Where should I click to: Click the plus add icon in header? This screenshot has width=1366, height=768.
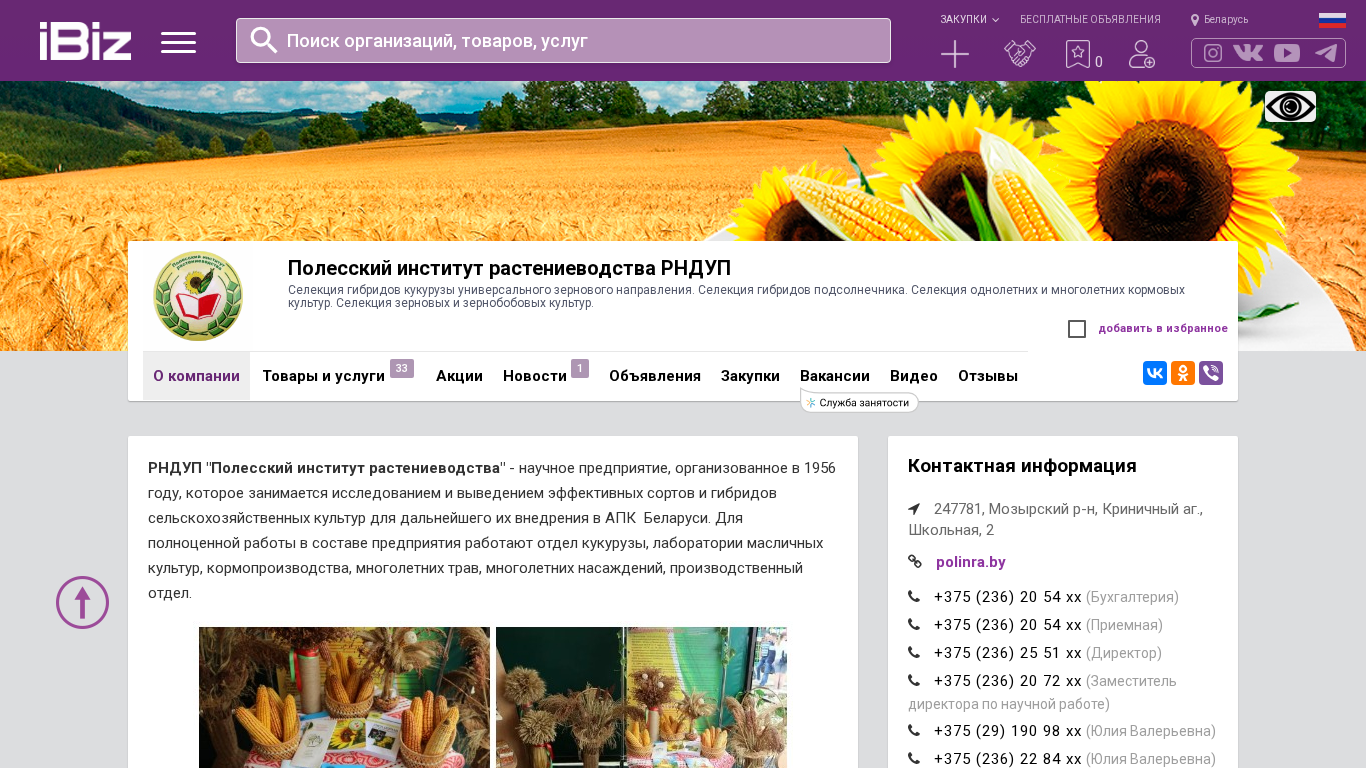(x=955, y=54)
